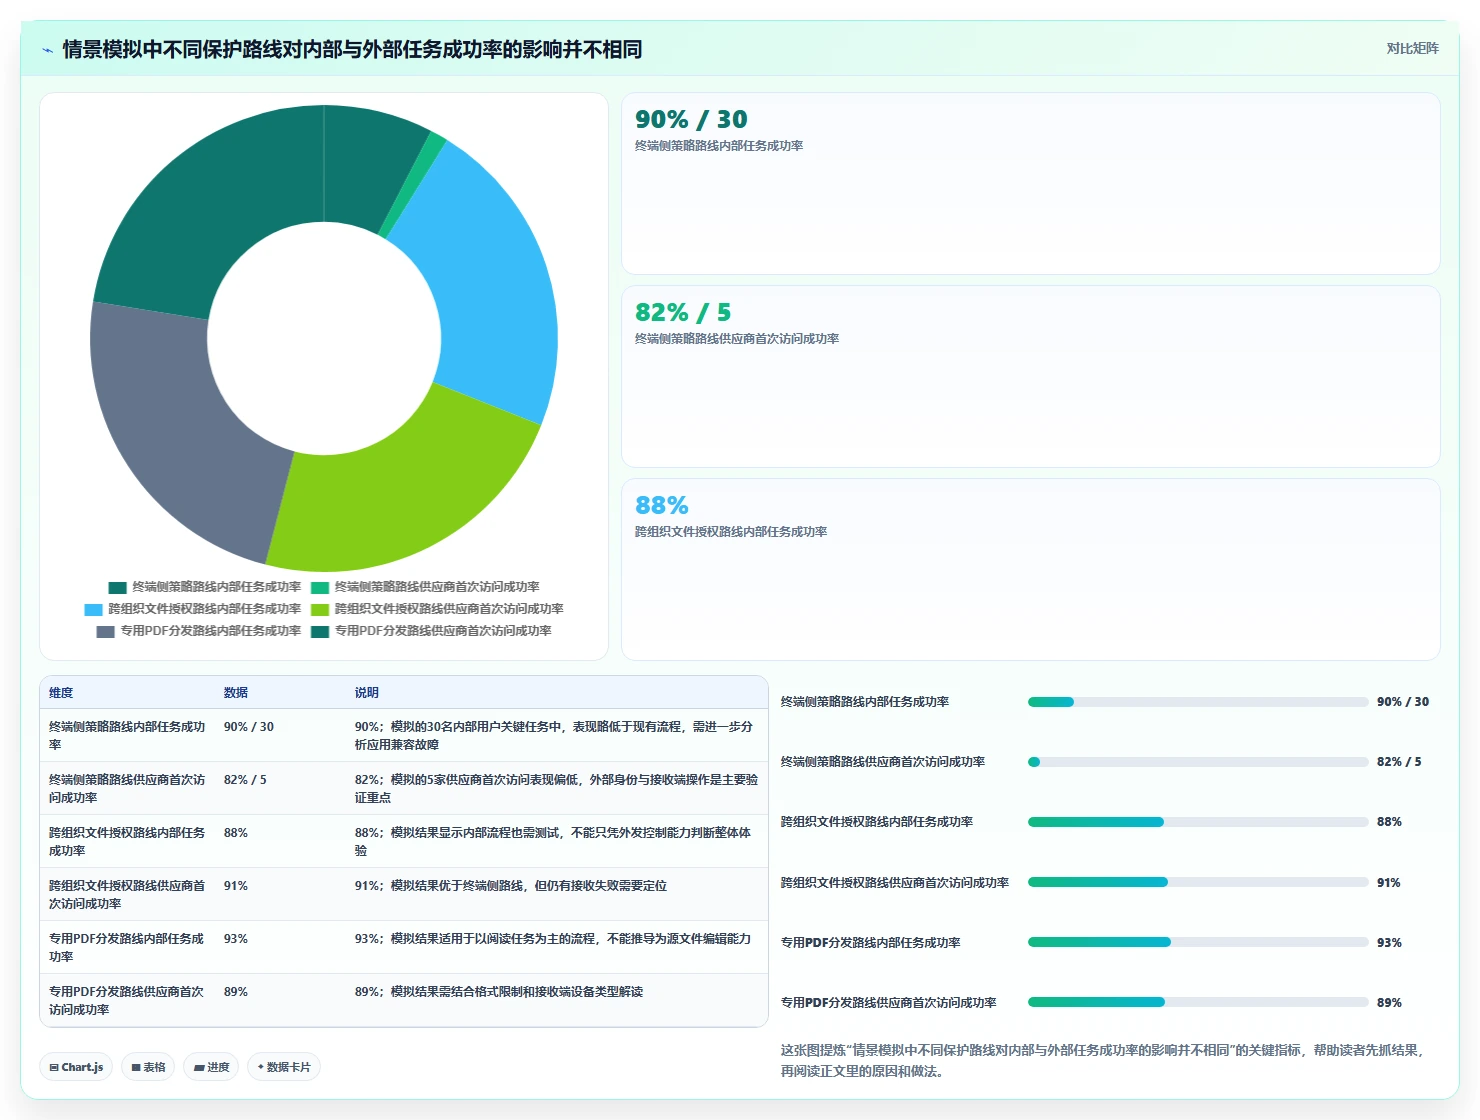Click the summary paragraph starting 这张图提炼
Viewport: 1480px width, 1120px height.
[x=1102, y=1061]
